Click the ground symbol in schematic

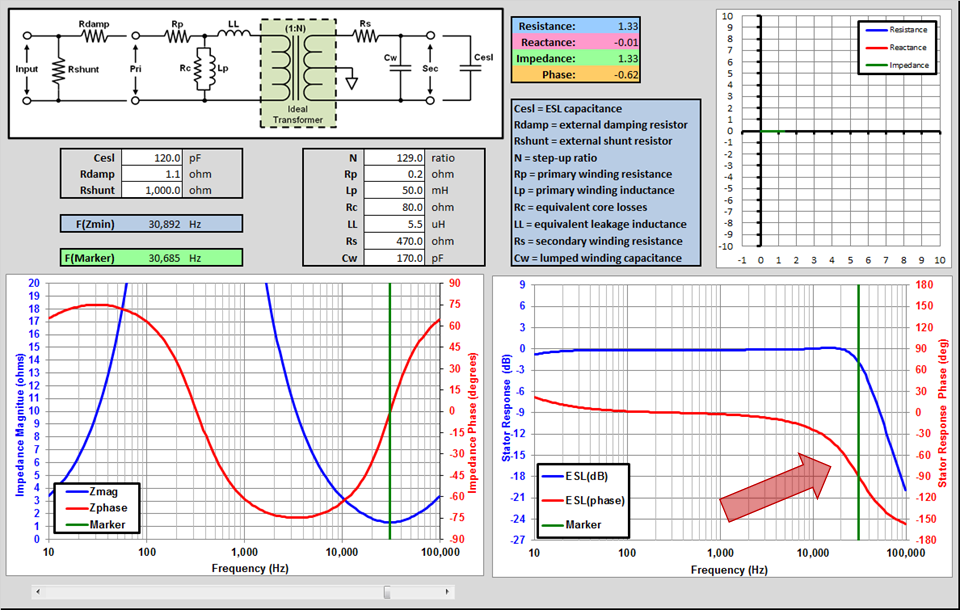351,83
